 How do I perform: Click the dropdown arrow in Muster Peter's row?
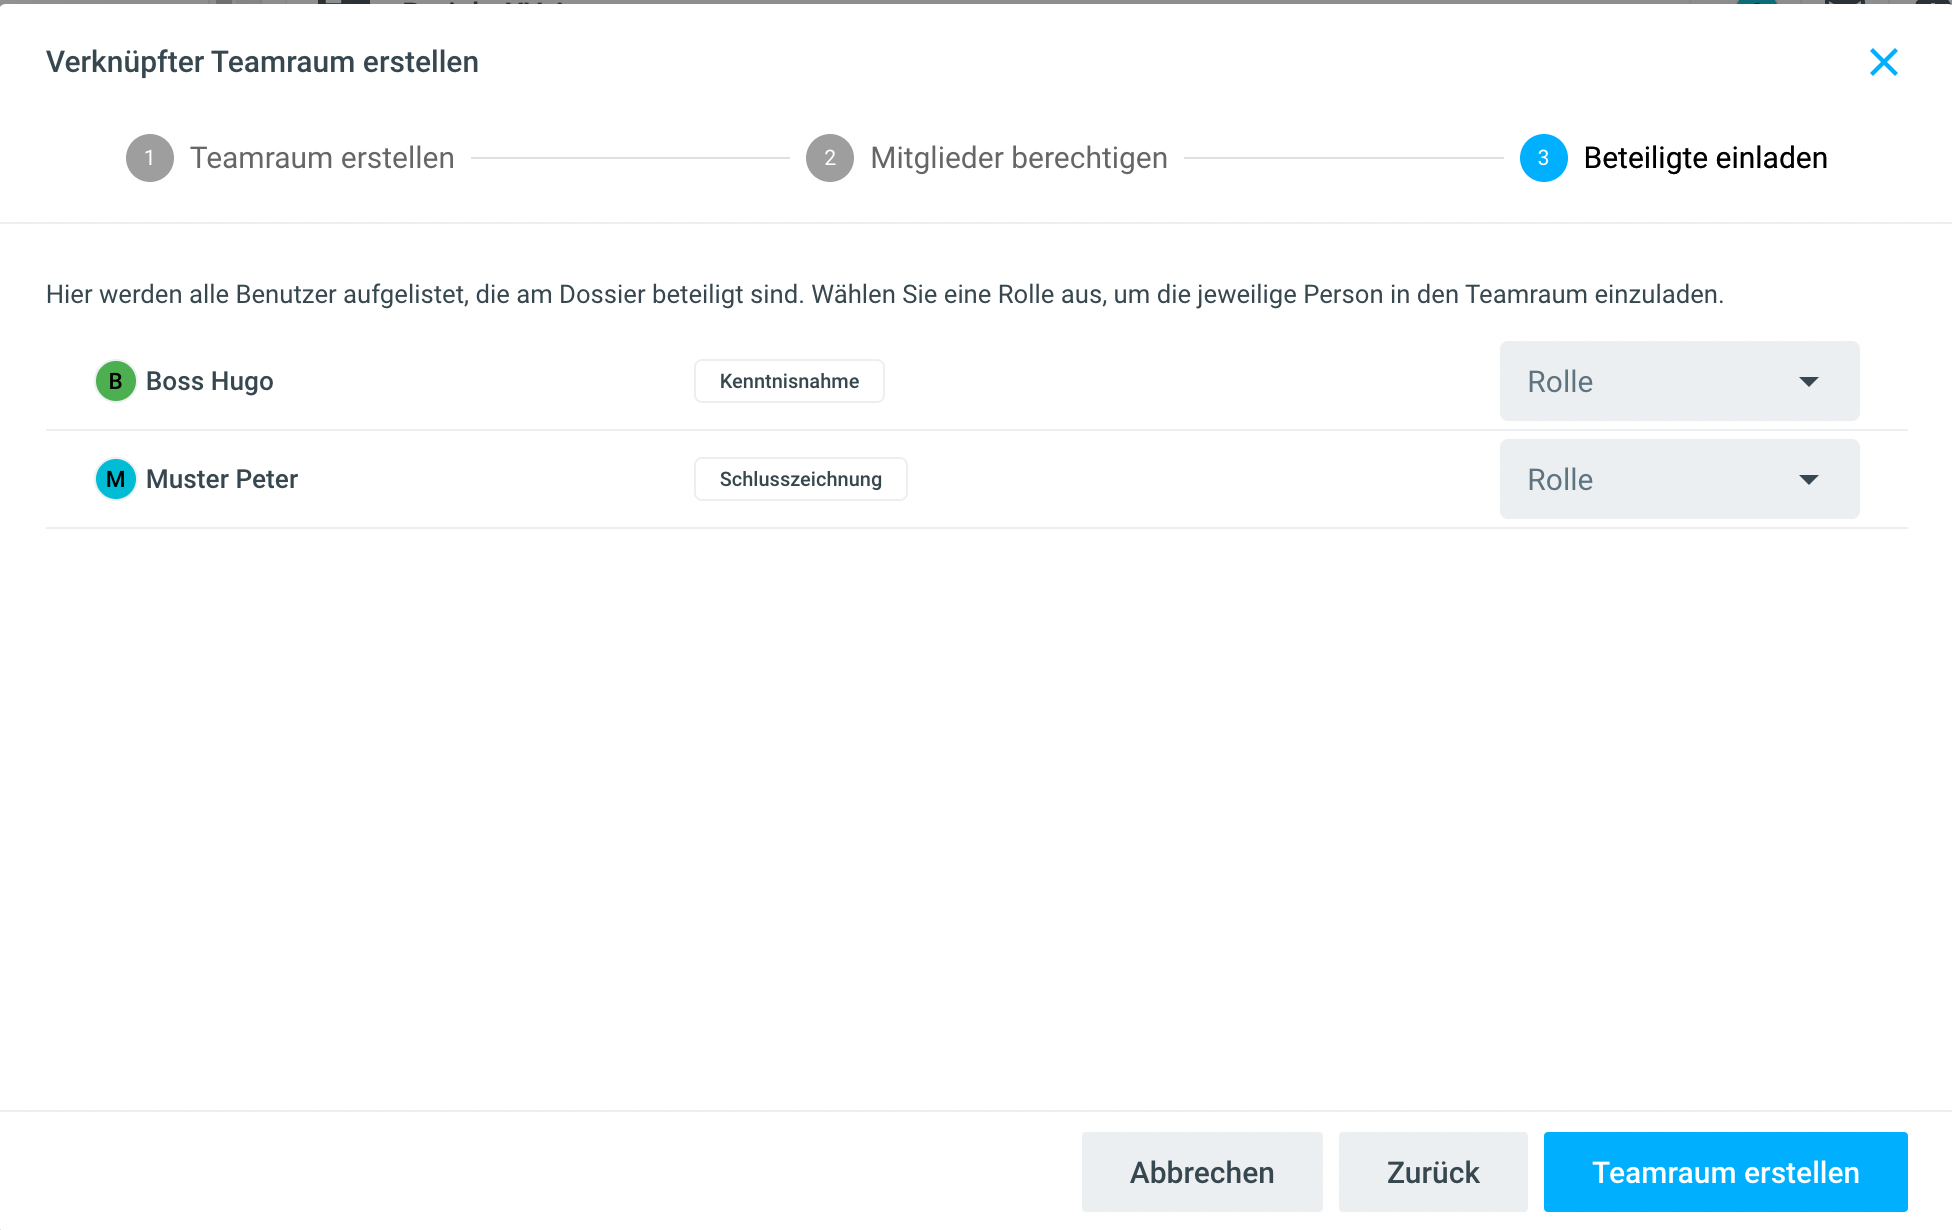pos(1808,479)
